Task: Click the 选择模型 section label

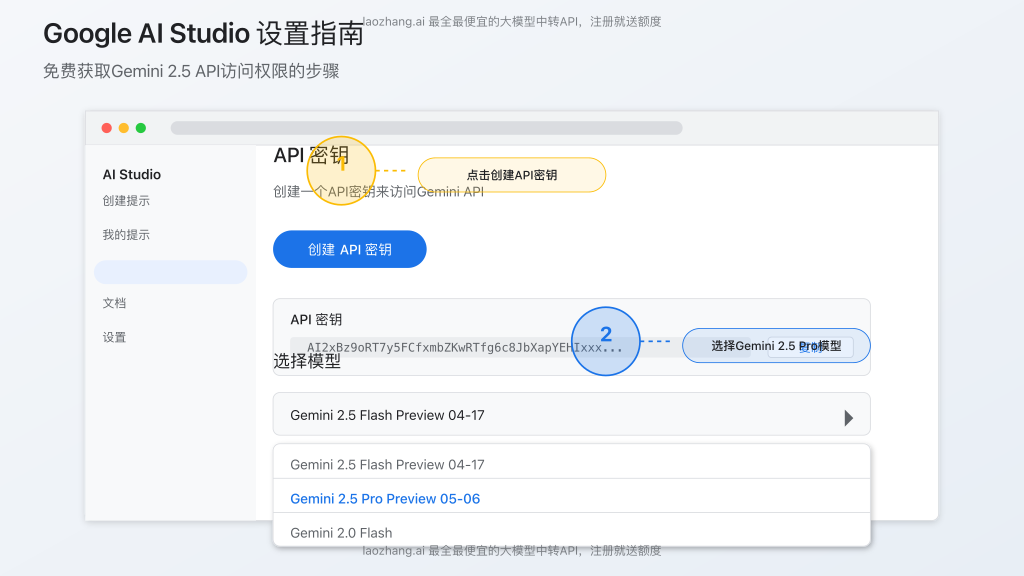Action: click(307, 361)
